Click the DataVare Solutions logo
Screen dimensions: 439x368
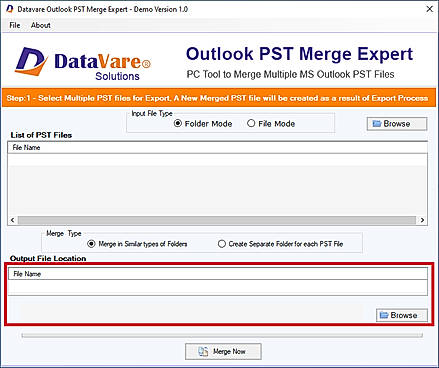(83, 63)
